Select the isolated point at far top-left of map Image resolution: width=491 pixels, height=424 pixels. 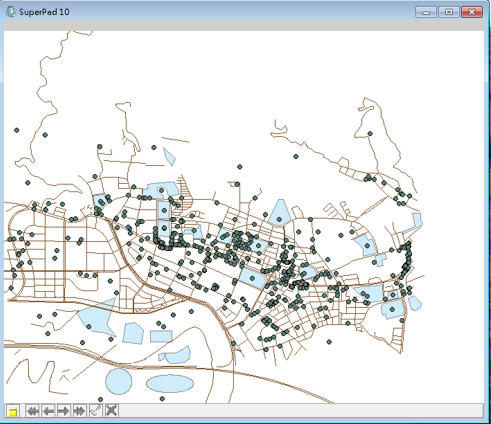tap(17, 130)
